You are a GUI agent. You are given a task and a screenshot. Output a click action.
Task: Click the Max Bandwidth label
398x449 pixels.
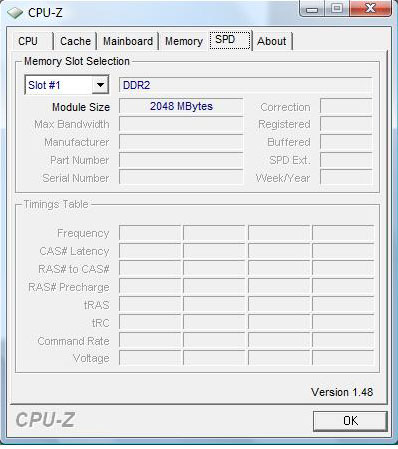(72, 124)
